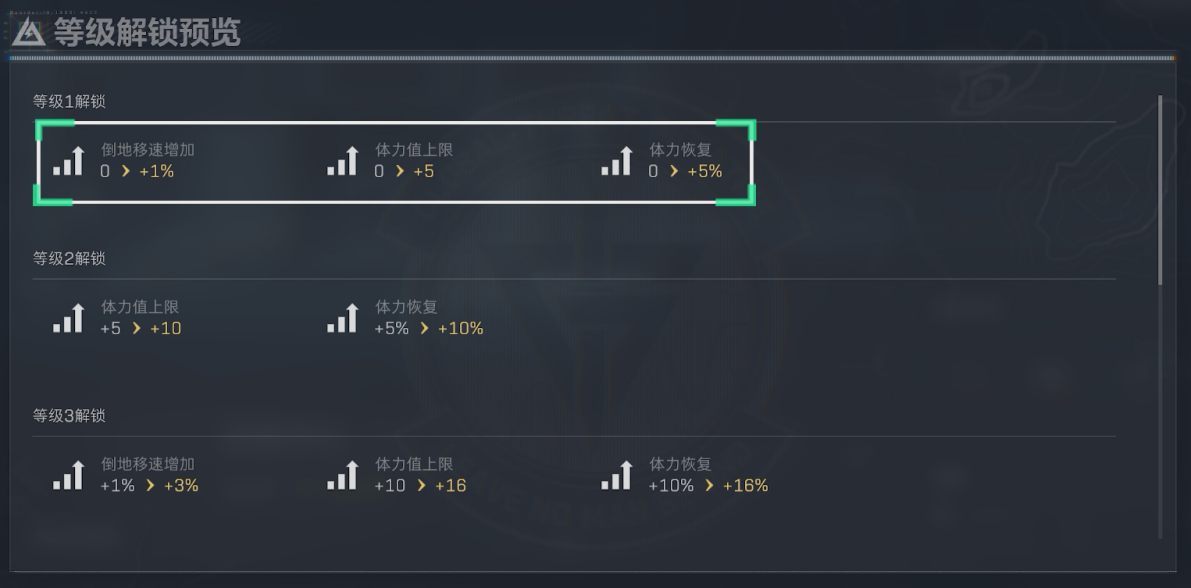This screenshot has width=1191, height=588.
Task: Click the 倒地移速增加 bar icon under 等级3解锁
Action: 68,476
